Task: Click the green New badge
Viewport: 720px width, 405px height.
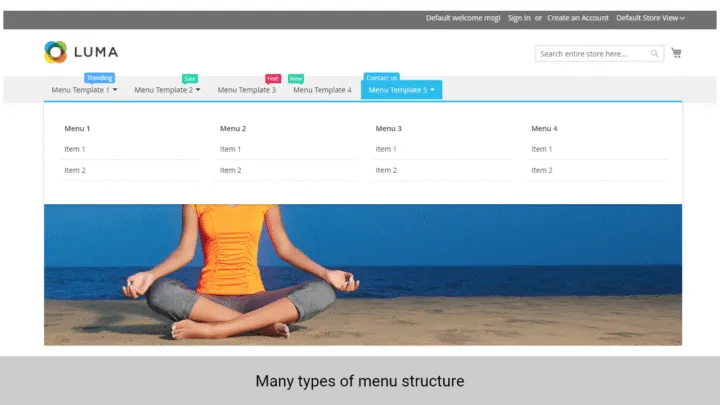Action: pos(296,79)
